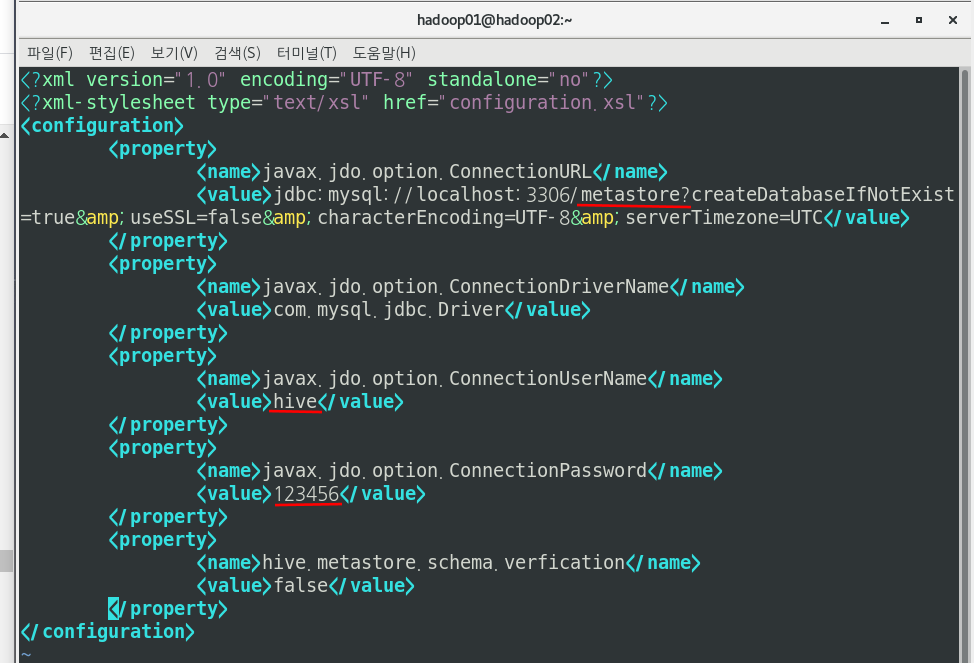Open the 편집(E) menu
This screenshot has width=974, height=663.
point(112,53)
